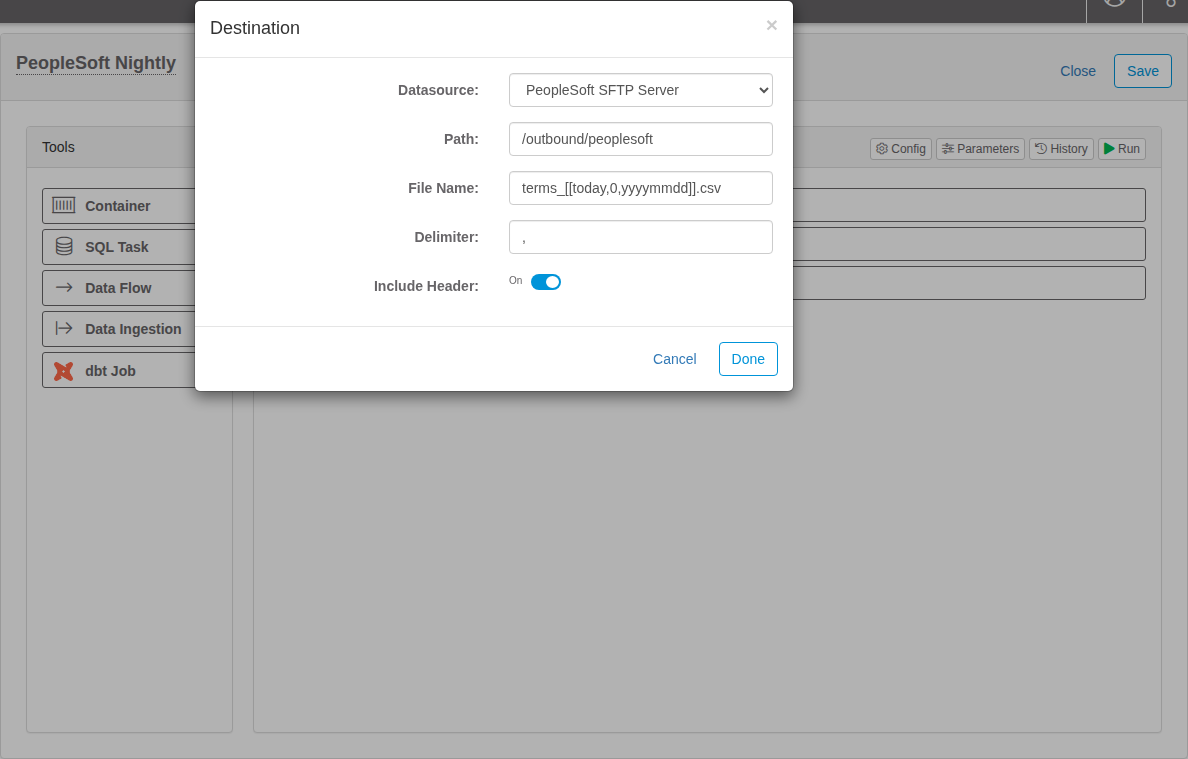Click the Path label
Image resolution: width=1188 pixels, height=759 pixels.
461,139
